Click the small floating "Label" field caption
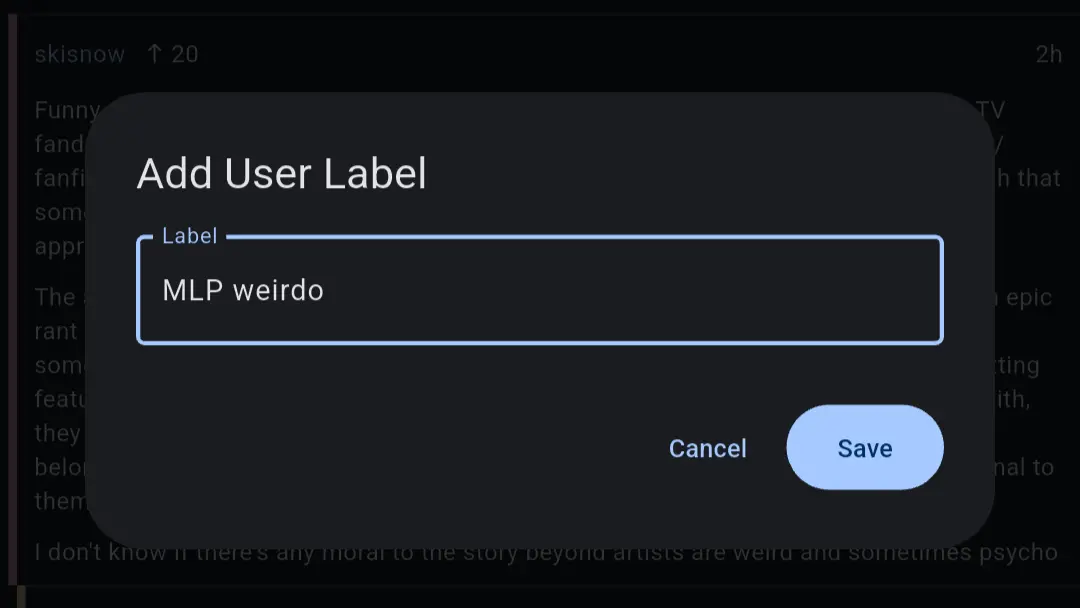The height and width of the screenshot is (608, 1080). [x=189, y=236]
